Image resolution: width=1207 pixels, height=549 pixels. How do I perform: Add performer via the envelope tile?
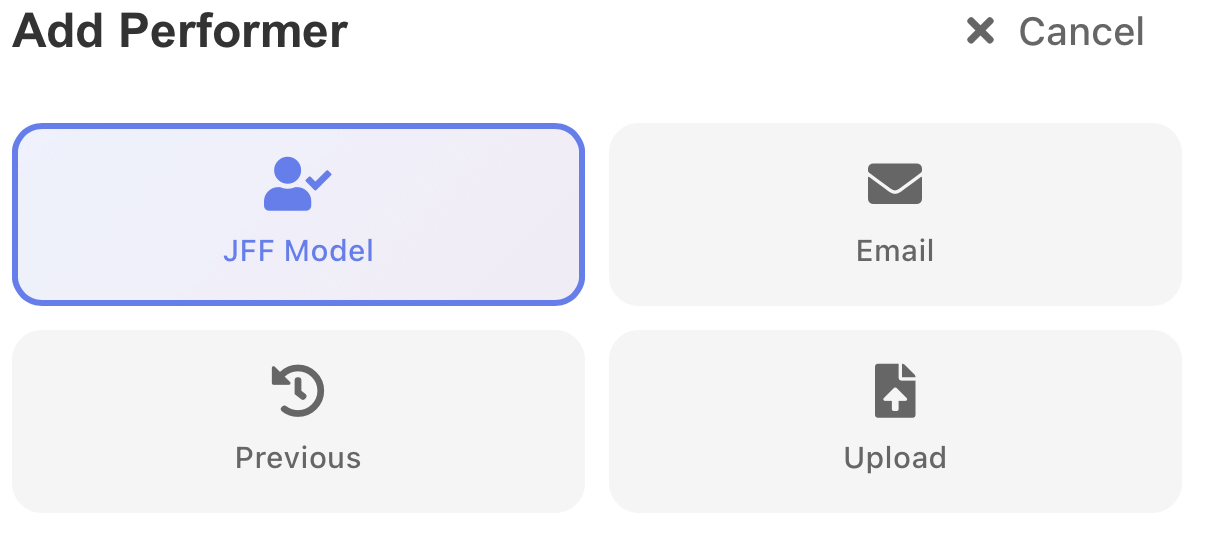(895, 214)
